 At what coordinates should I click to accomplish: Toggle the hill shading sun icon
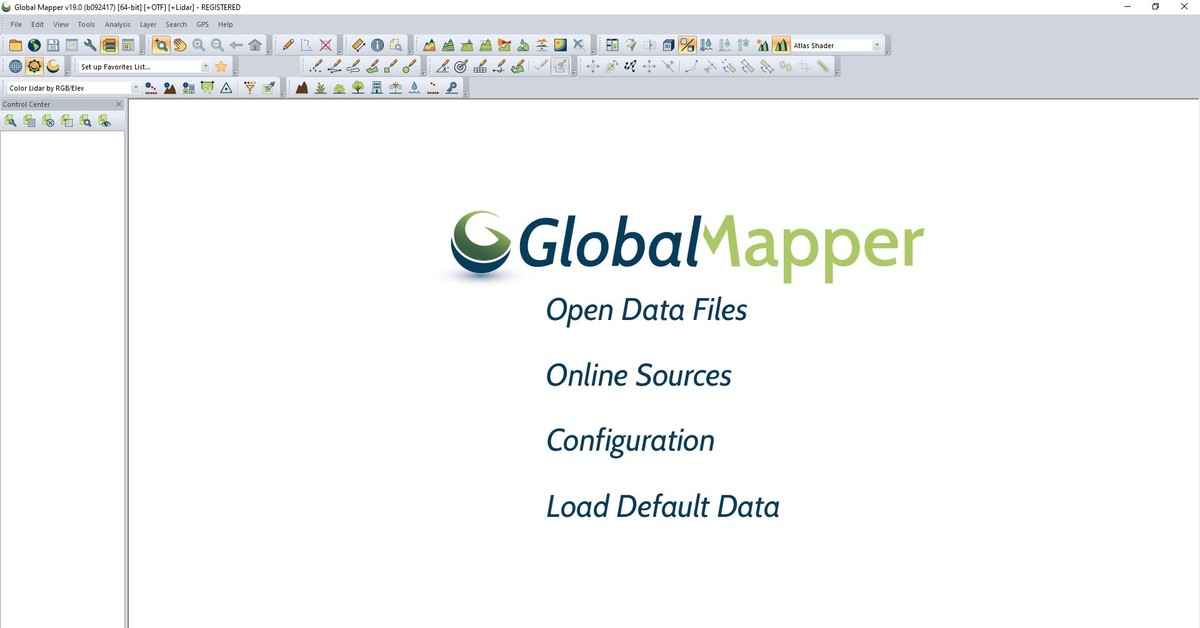34,66
